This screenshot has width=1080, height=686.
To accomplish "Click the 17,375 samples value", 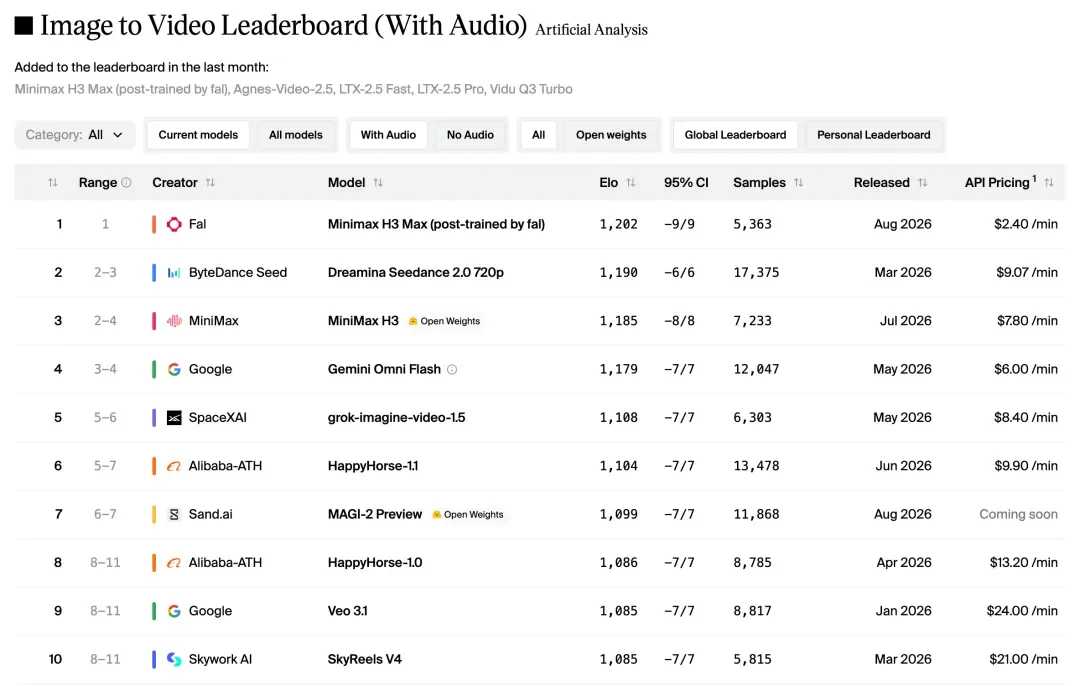I will (x=756, y=273).
